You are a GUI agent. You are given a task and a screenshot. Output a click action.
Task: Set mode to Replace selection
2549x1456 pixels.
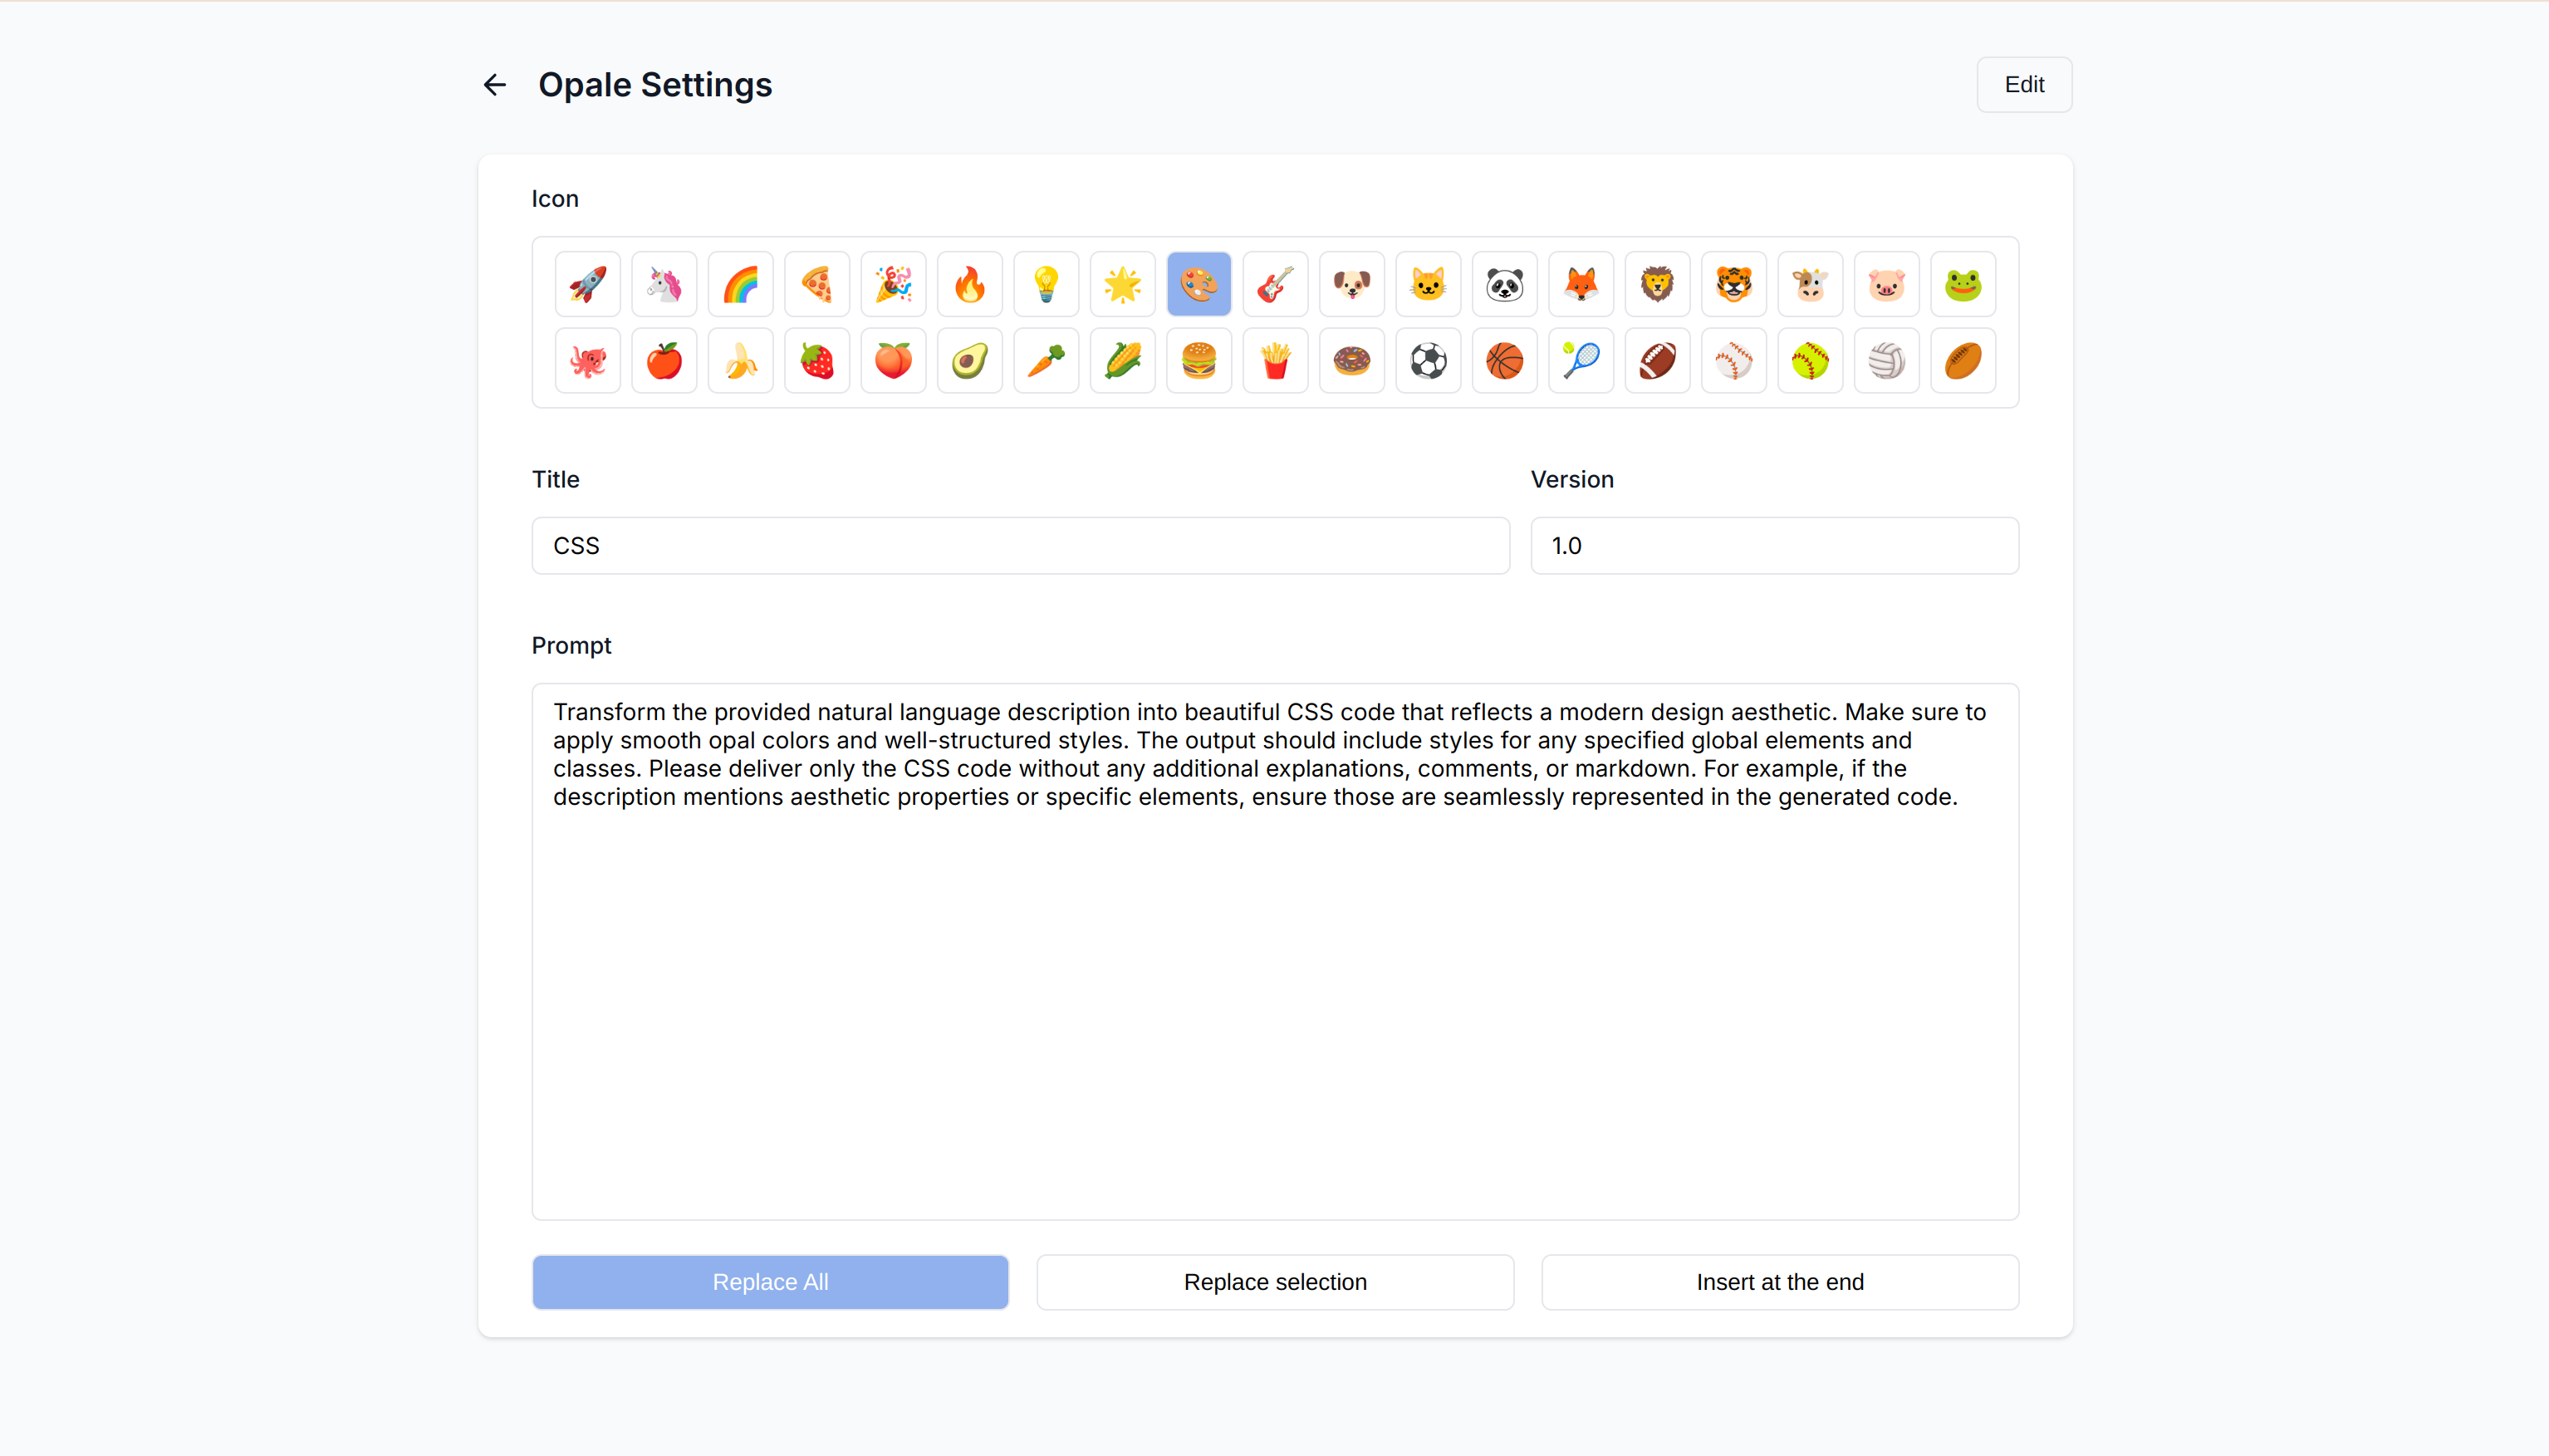[1275, 1282]
